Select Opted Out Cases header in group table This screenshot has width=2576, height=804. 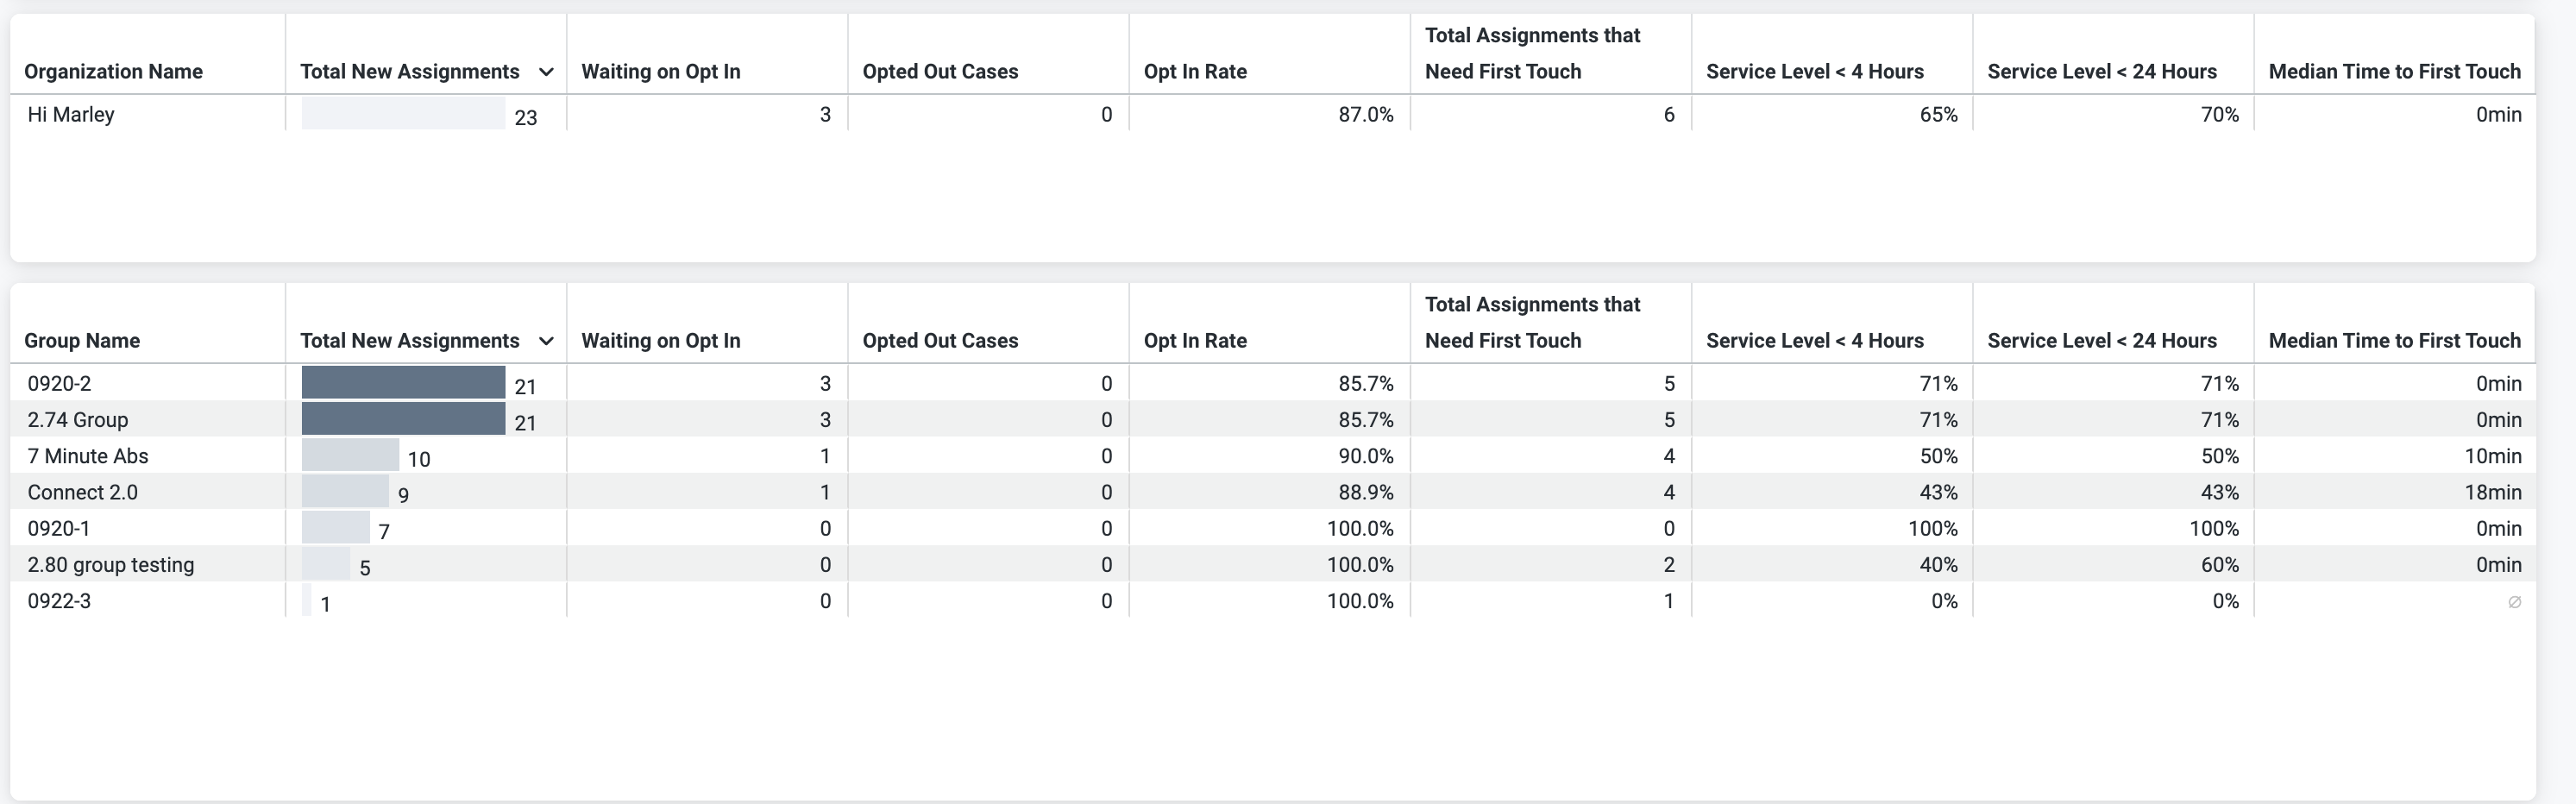pyautogui.click(x=940, y=341)
